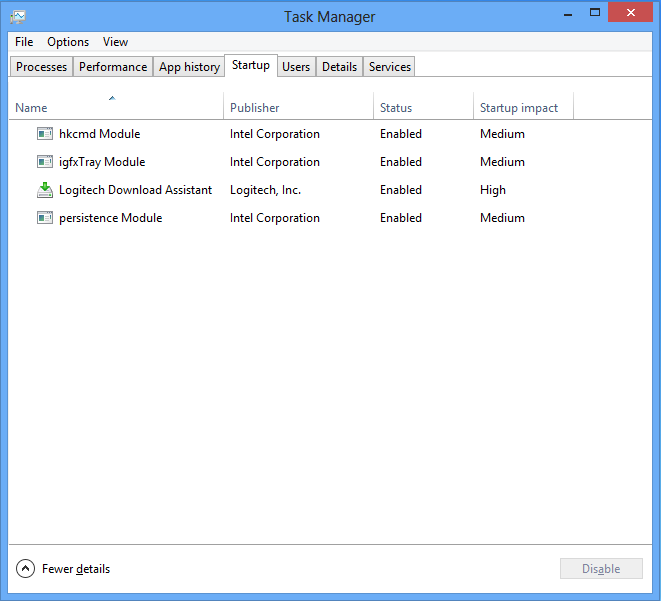Select the Logitech Download Assistant entry

click(135, 190)
